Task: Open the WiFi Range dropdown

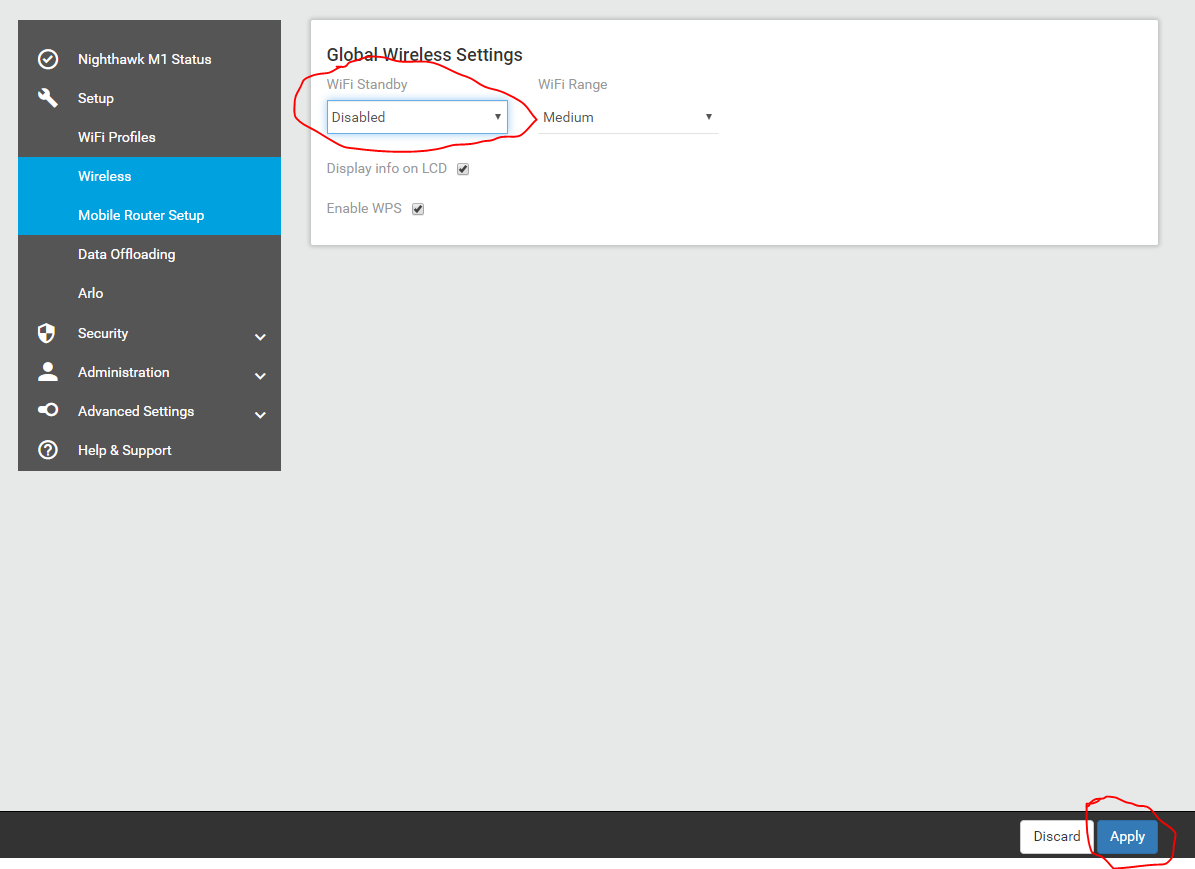Action: (628, 117)
